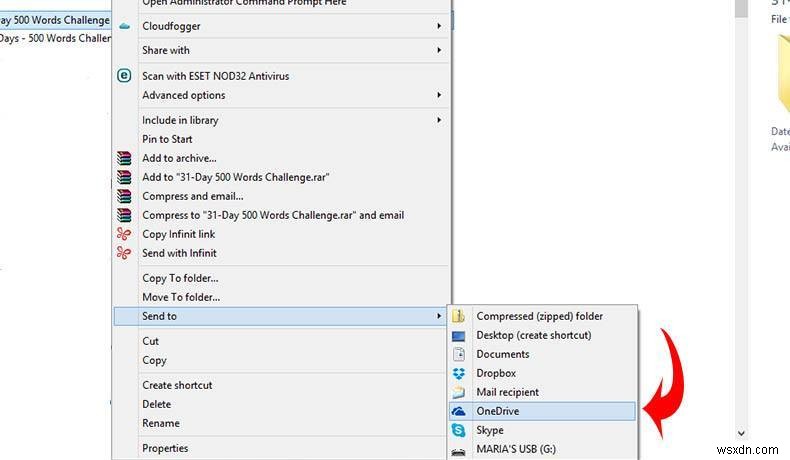Choose Add to archive...
Viewport: 790px width, 460px height.
[281, 158]
